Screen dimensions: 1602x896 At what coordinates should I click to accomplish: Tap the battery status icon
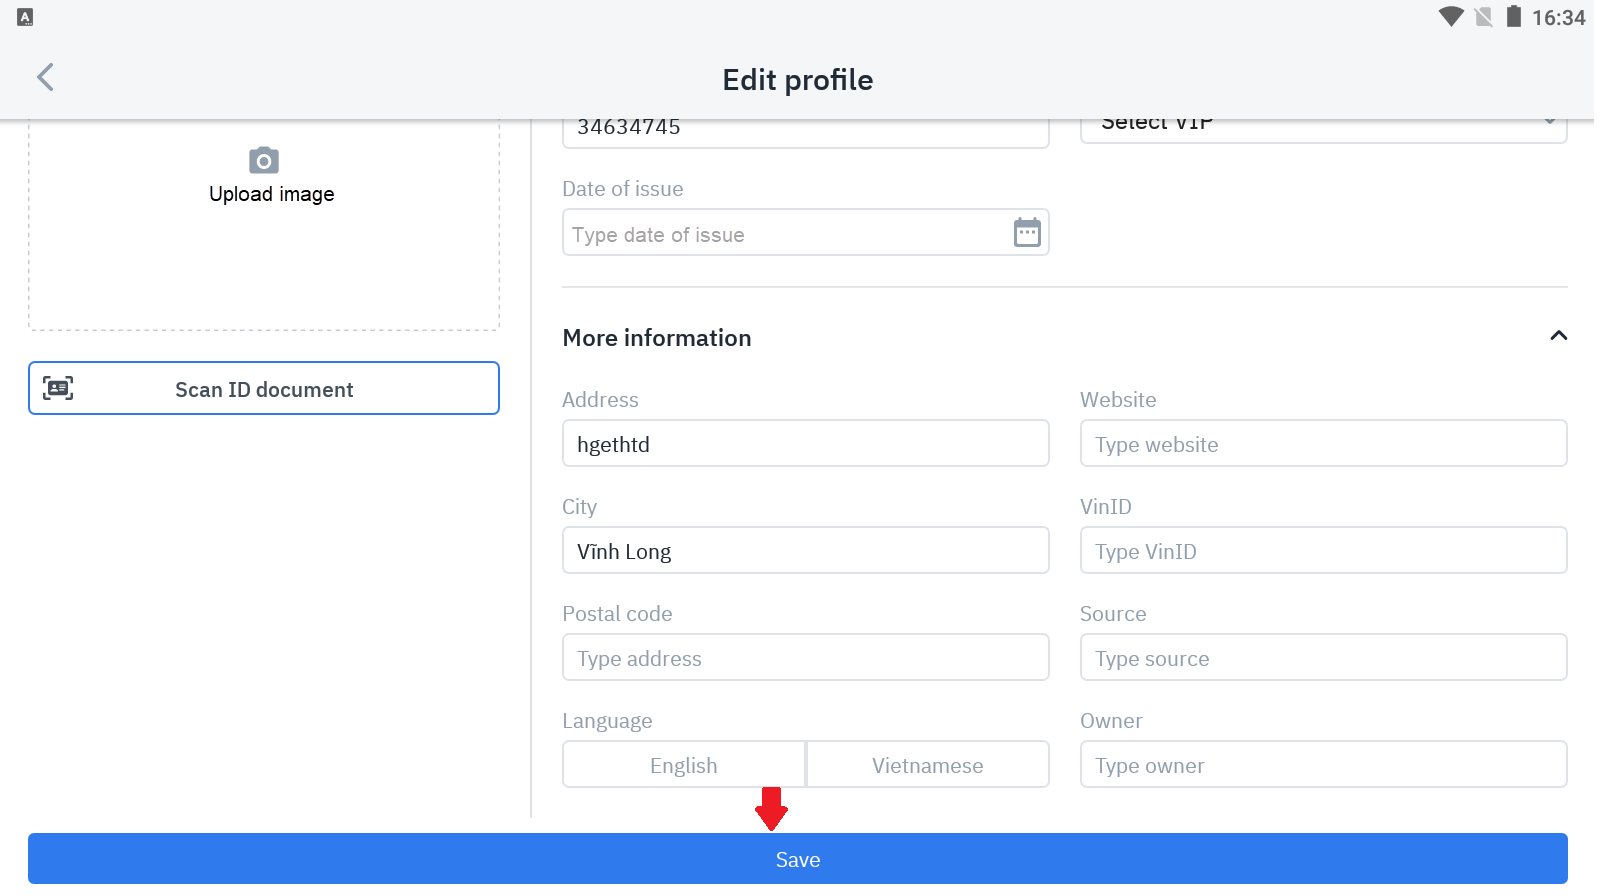1513,17
